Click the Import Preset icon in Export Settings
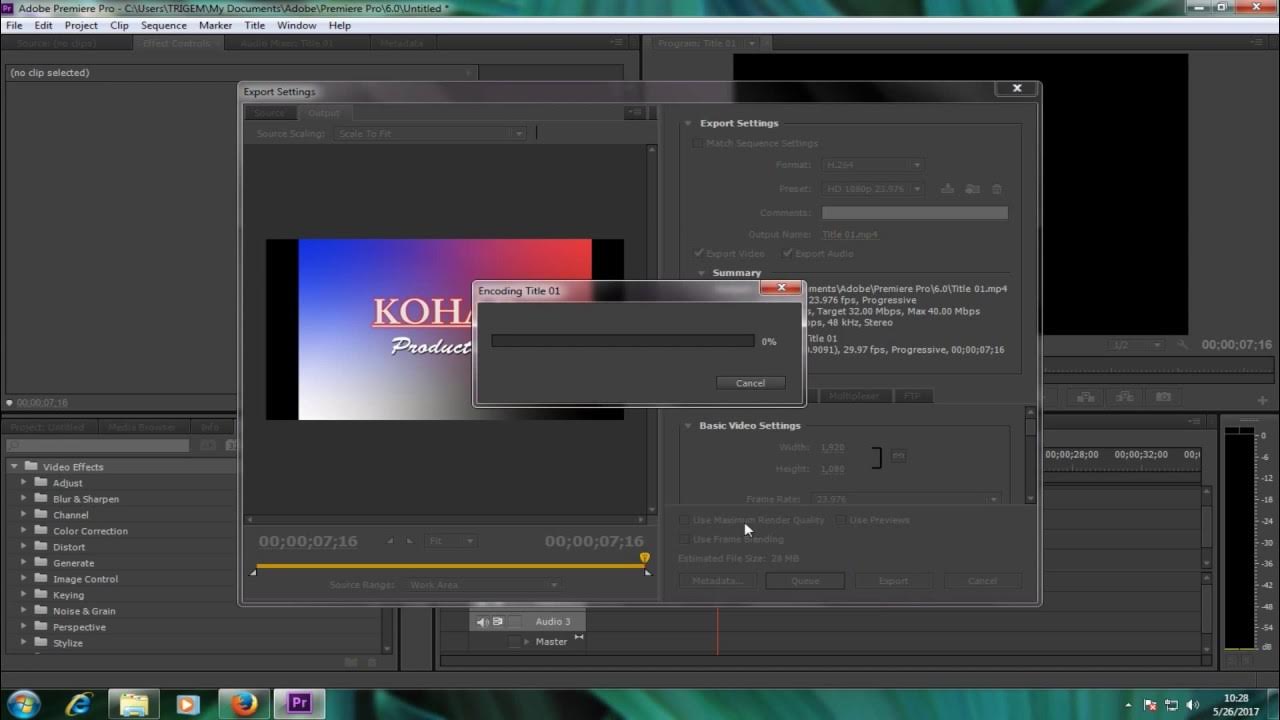1280x720 pixels. pos(972,189)
